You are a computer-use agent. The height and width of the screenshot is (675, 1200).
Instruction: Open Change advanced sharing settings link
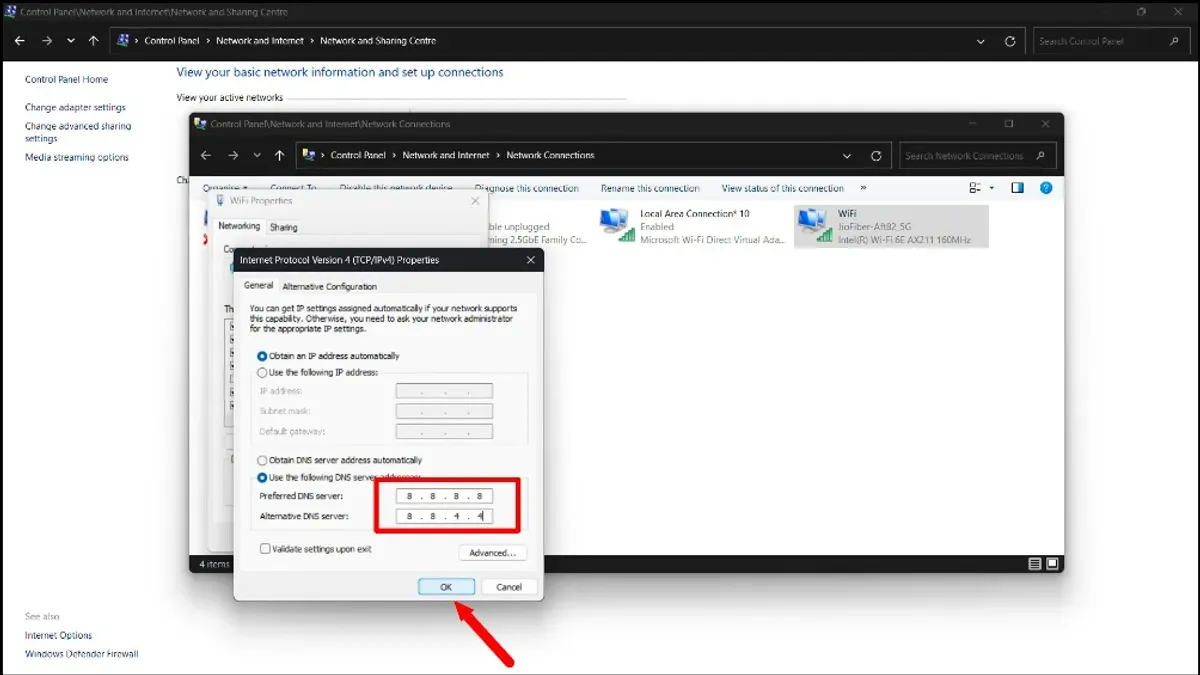click(78, 132)
